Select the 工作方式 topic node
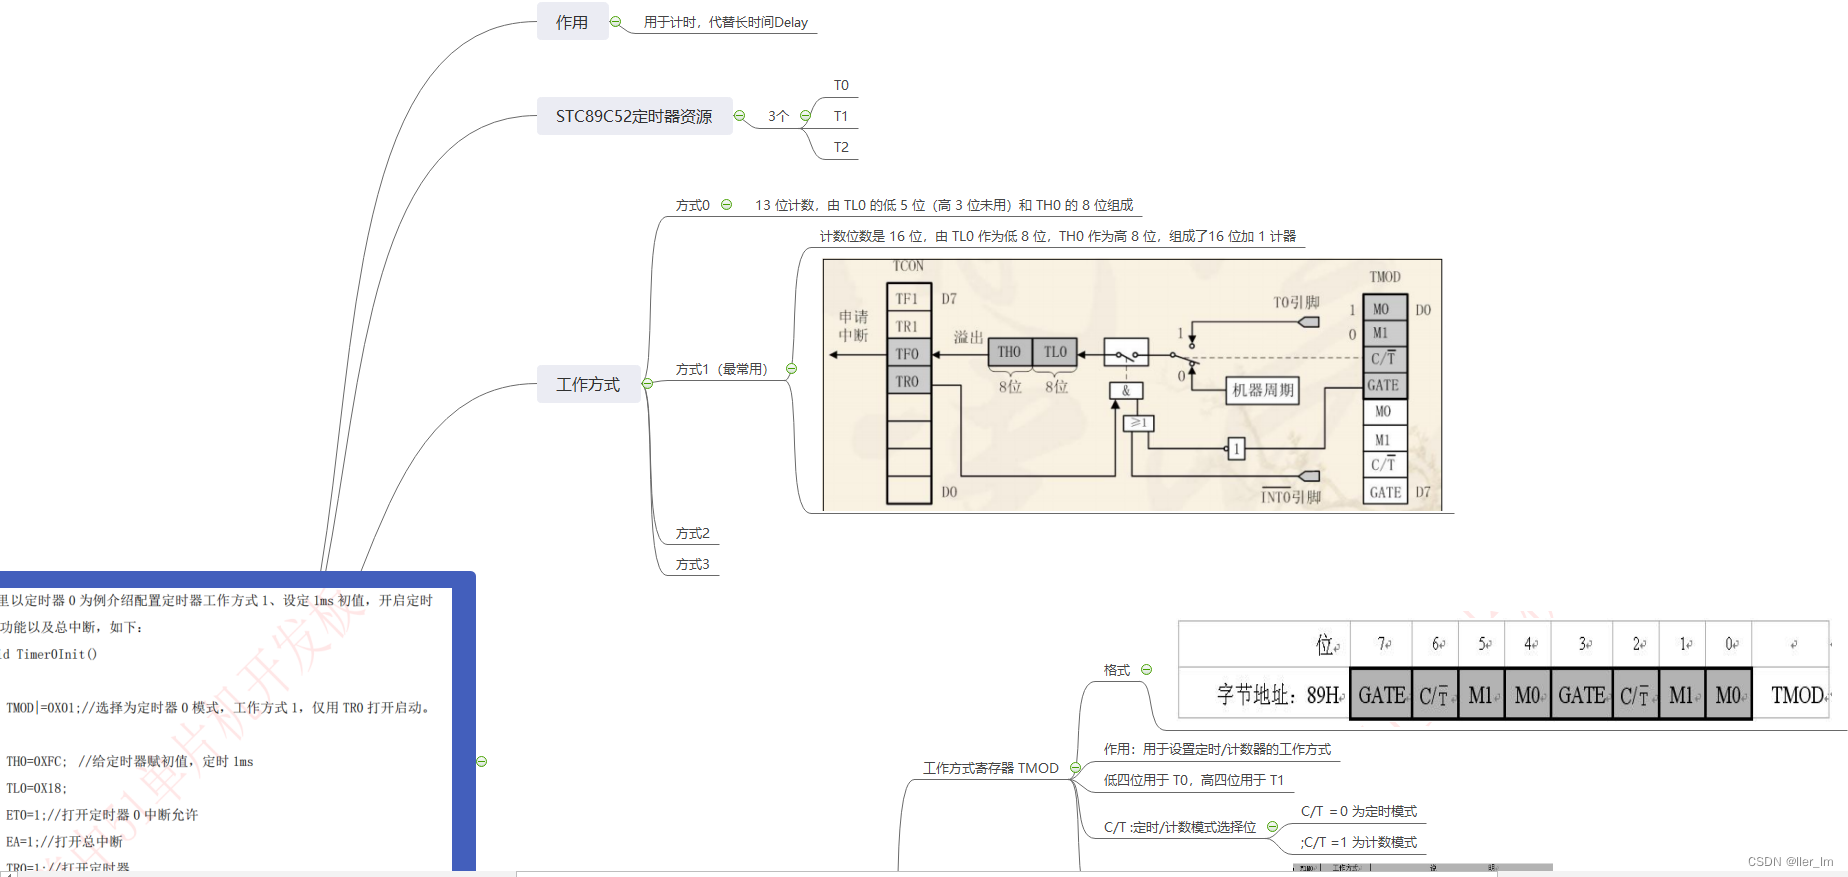 coord(589,384)
